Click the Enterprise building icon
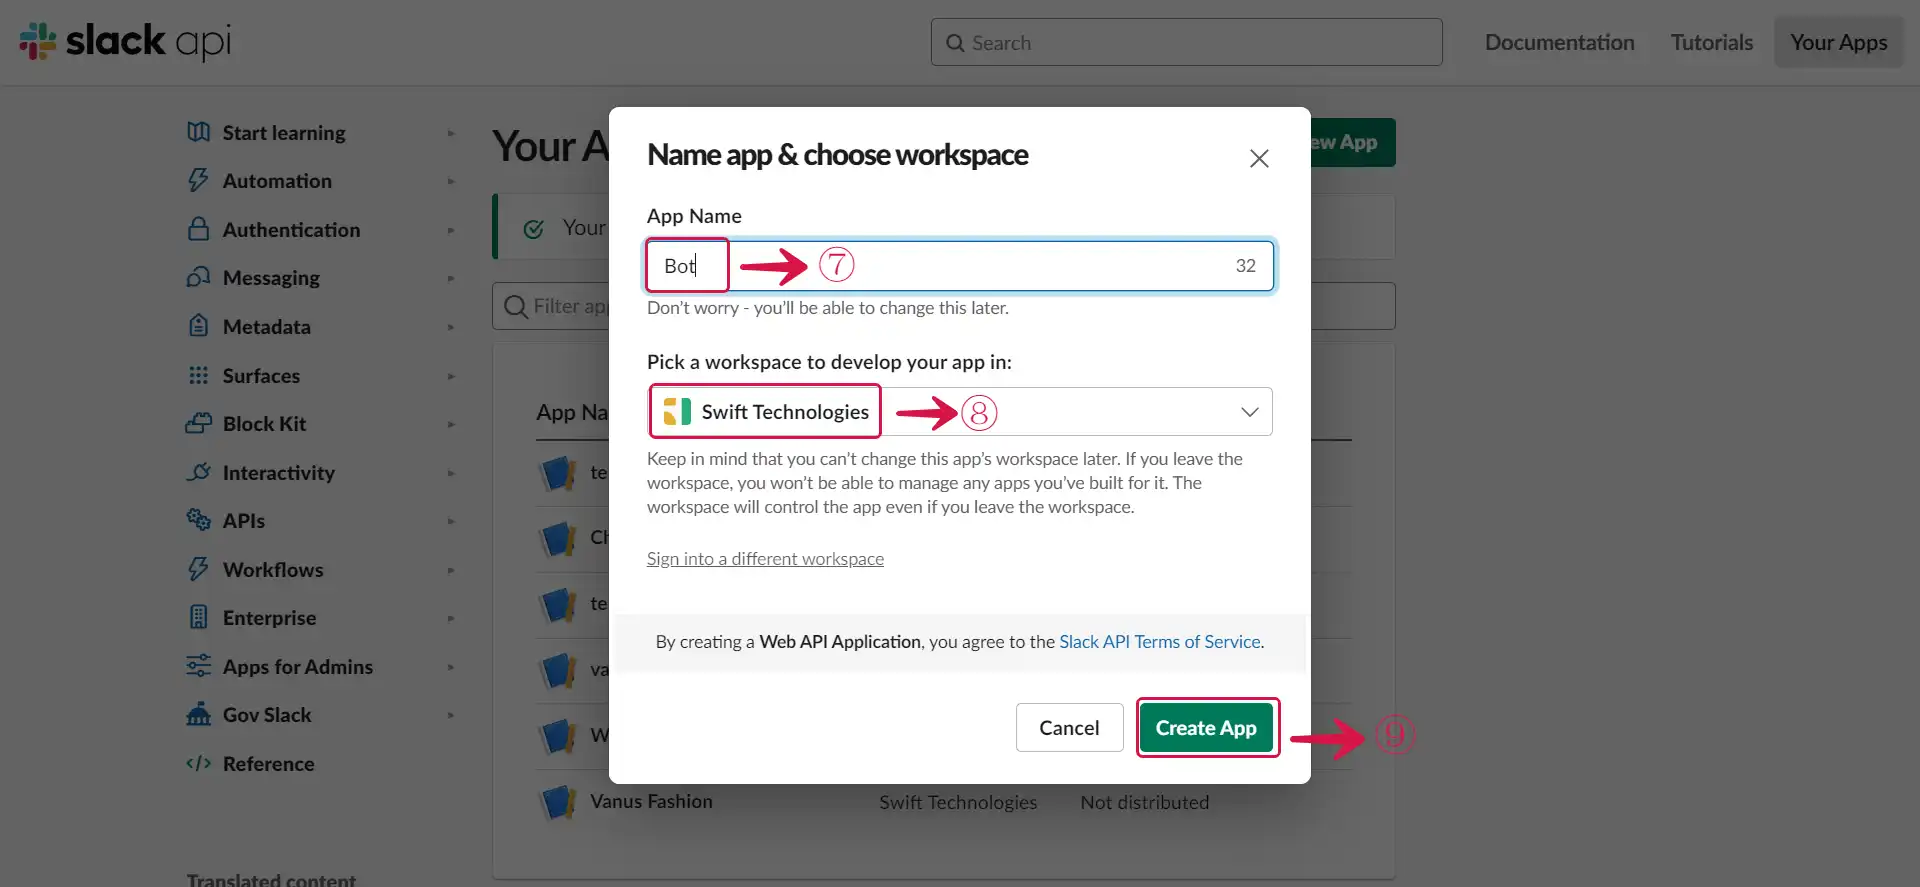 click(x=198, y=617)
